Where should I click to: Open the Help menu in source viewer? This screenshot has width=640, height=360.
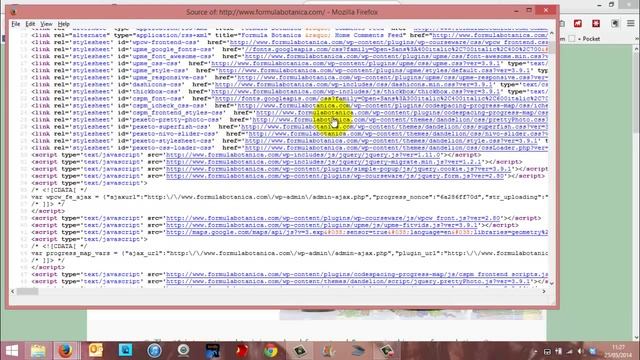coord(64,24)
